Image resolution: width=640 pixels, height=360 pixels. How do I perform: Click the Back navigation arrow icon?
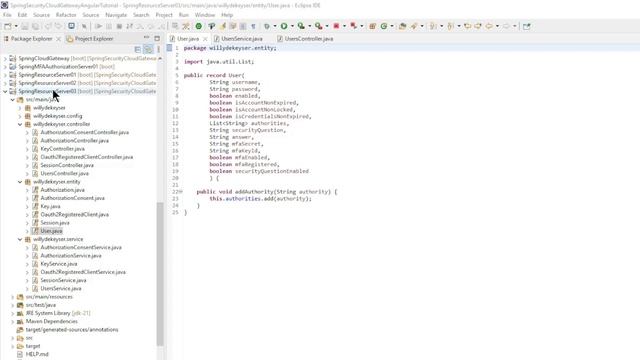pos(489,26)
